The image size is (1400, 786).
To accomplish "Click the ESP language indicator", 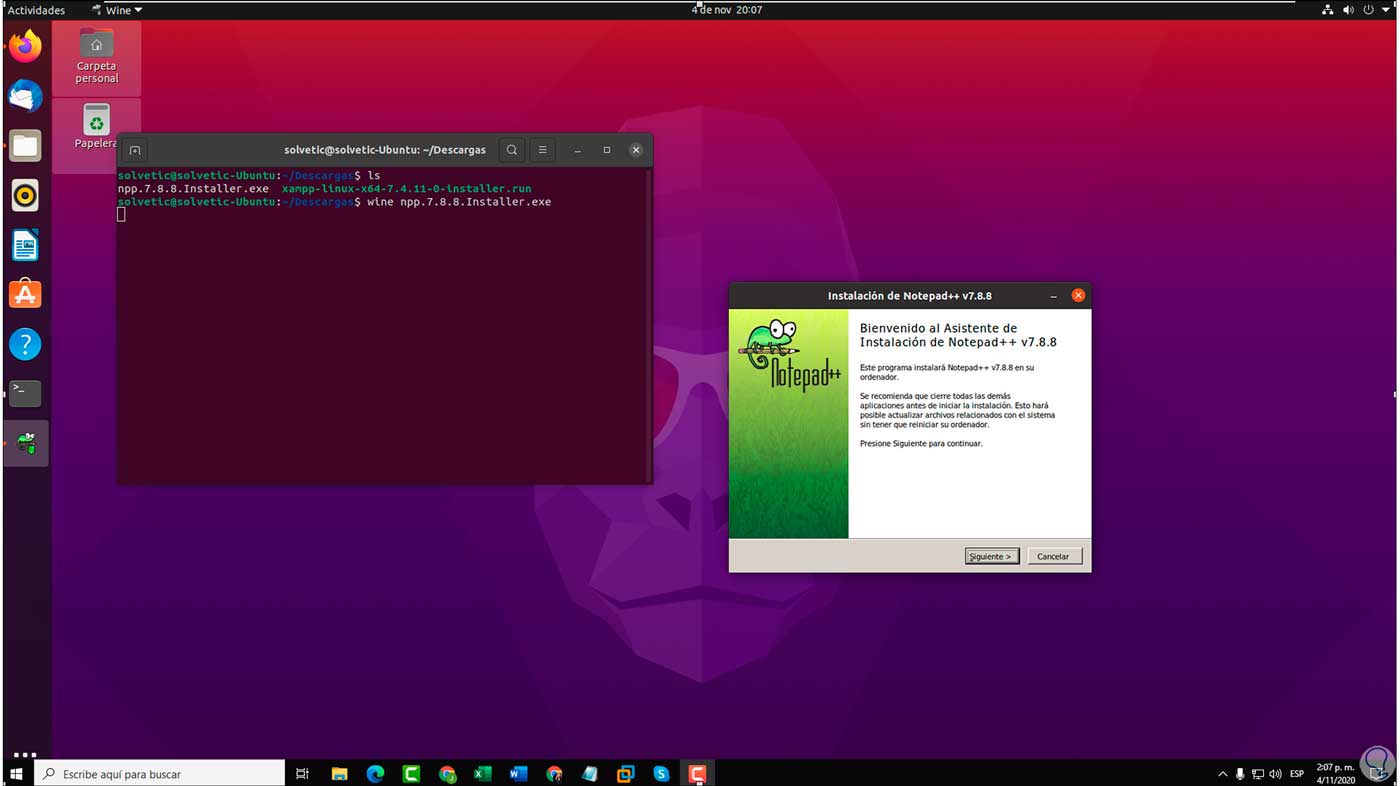I will coord(1297,774).
